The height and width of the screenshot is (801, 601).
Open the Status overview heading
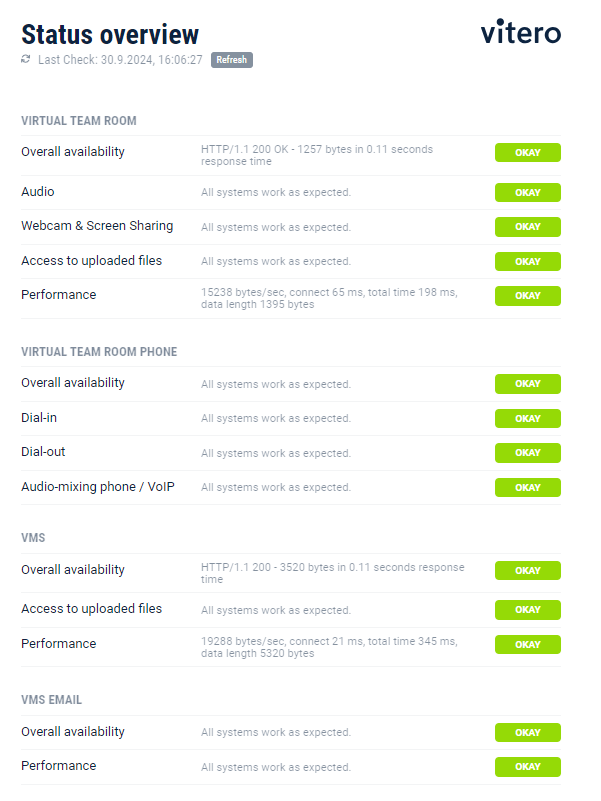[x=110, y=34]
